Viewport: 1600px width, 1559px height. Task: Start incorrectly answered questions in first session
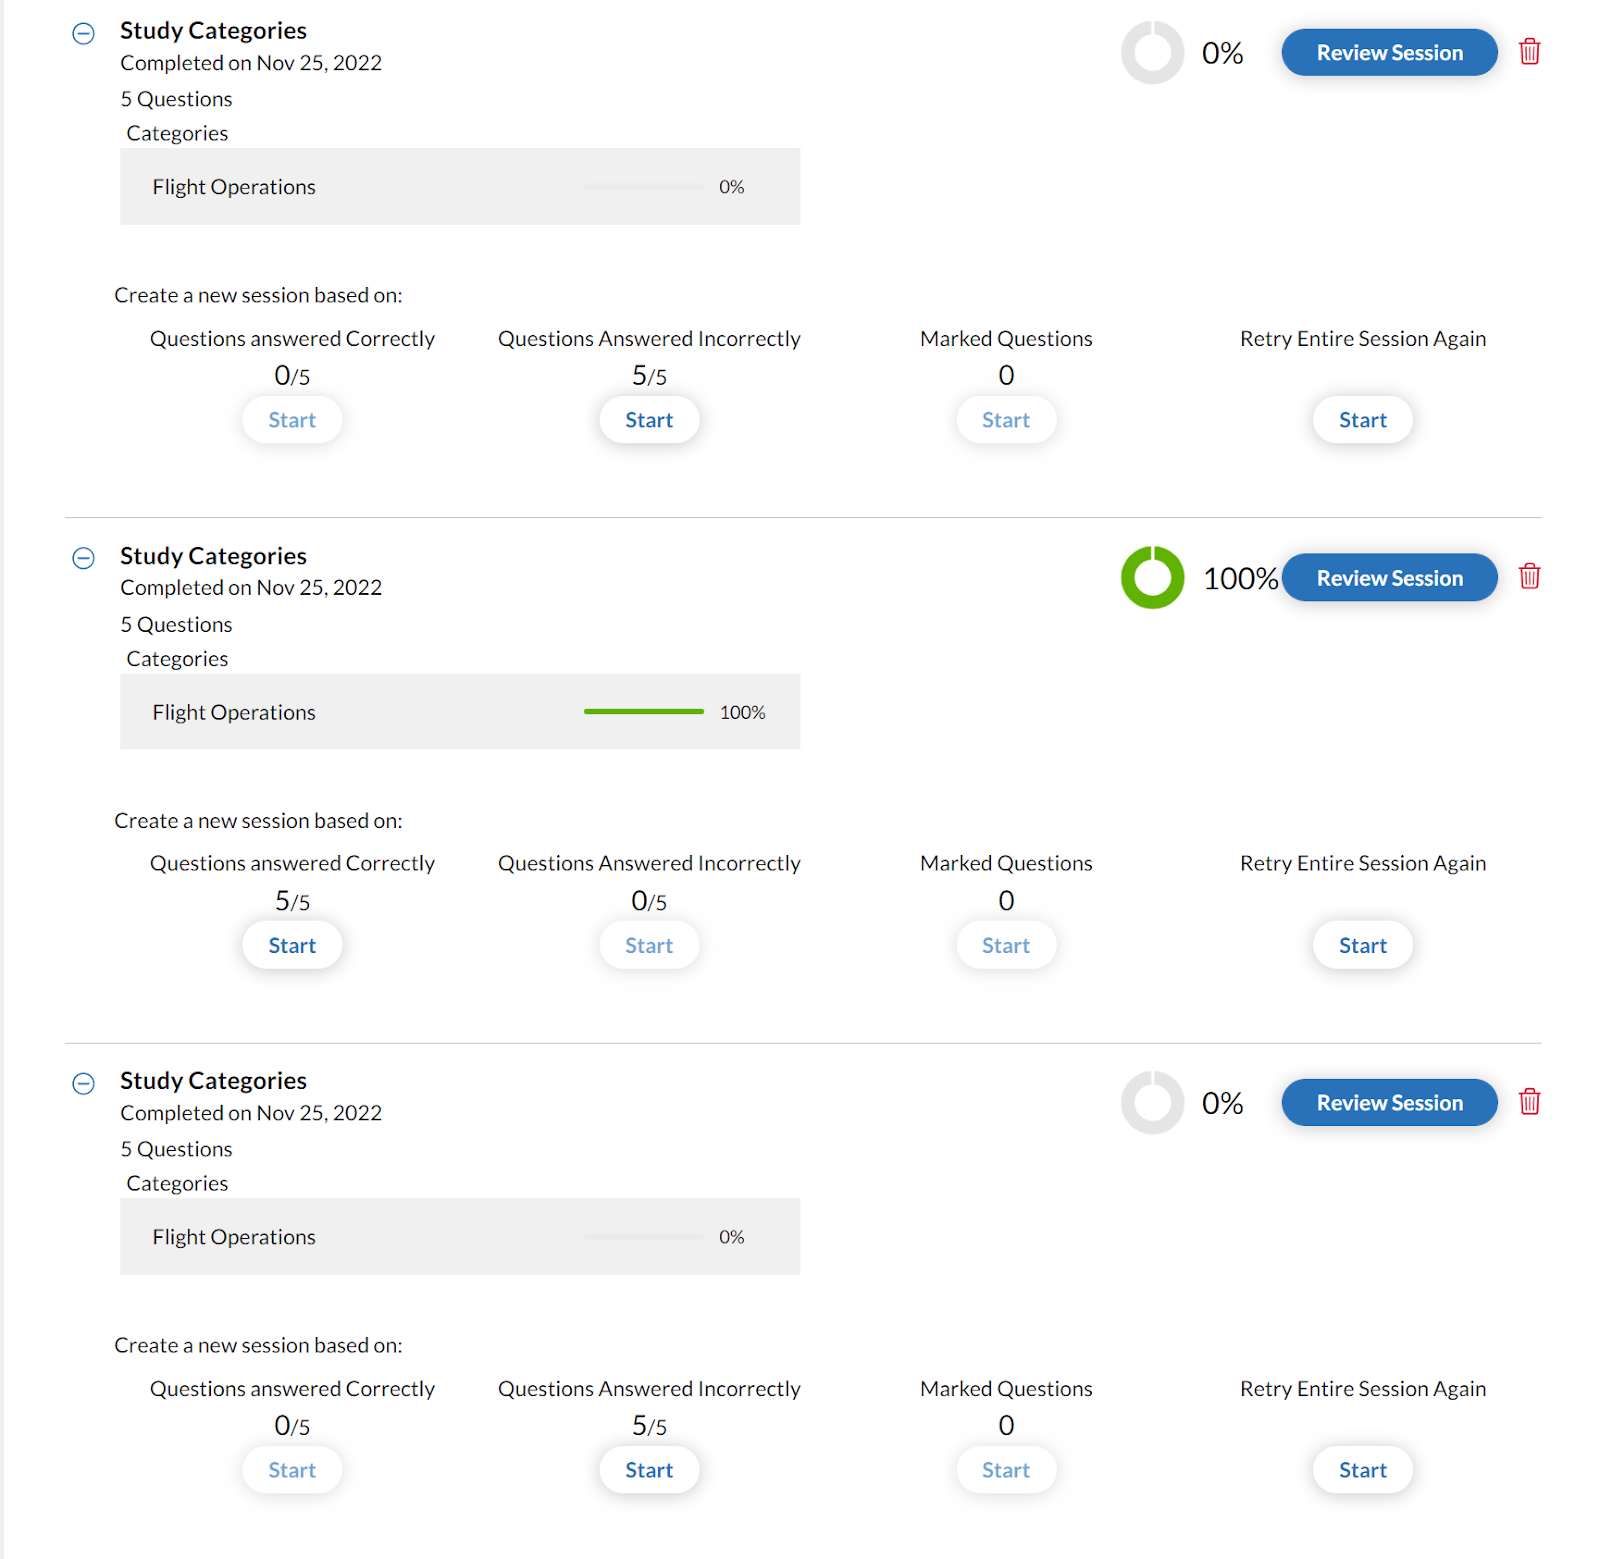[649, 420]
